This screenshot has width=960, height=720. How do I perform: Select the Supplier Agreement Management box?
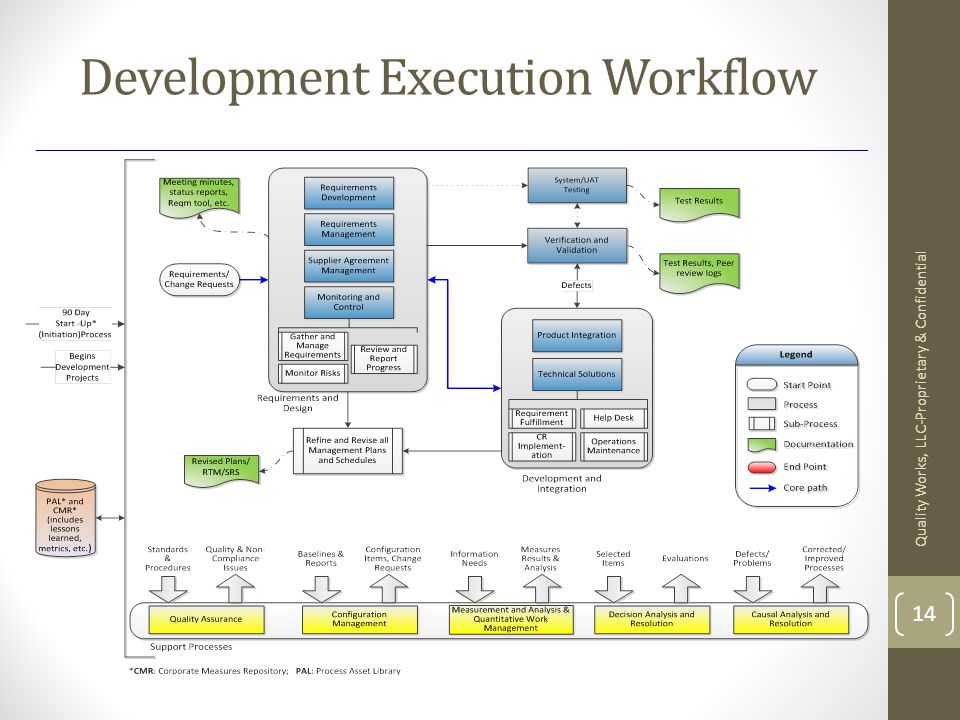[x=348, y=266]
